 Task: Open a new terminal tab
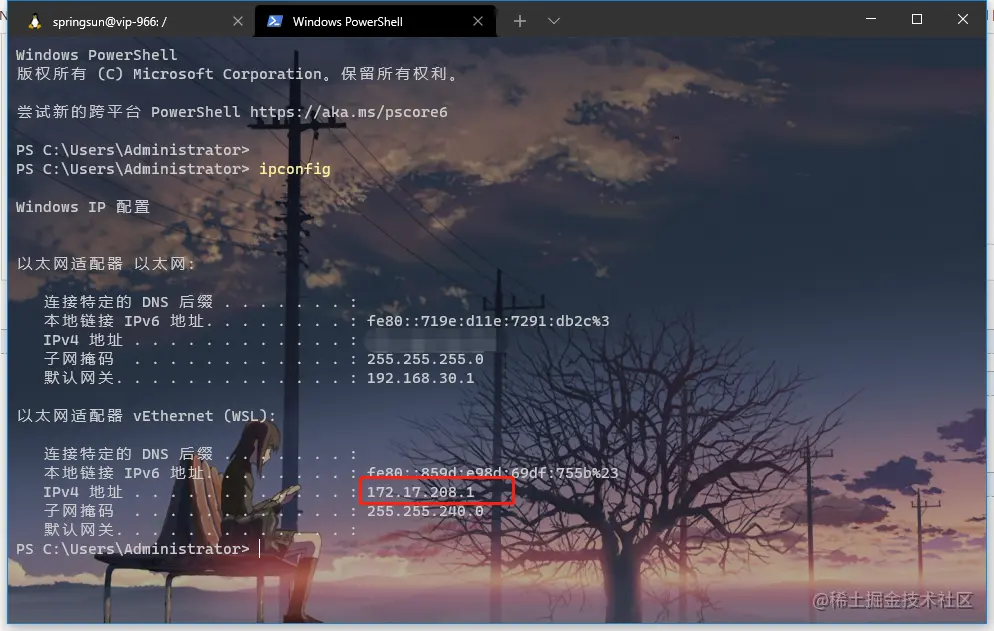520,22
